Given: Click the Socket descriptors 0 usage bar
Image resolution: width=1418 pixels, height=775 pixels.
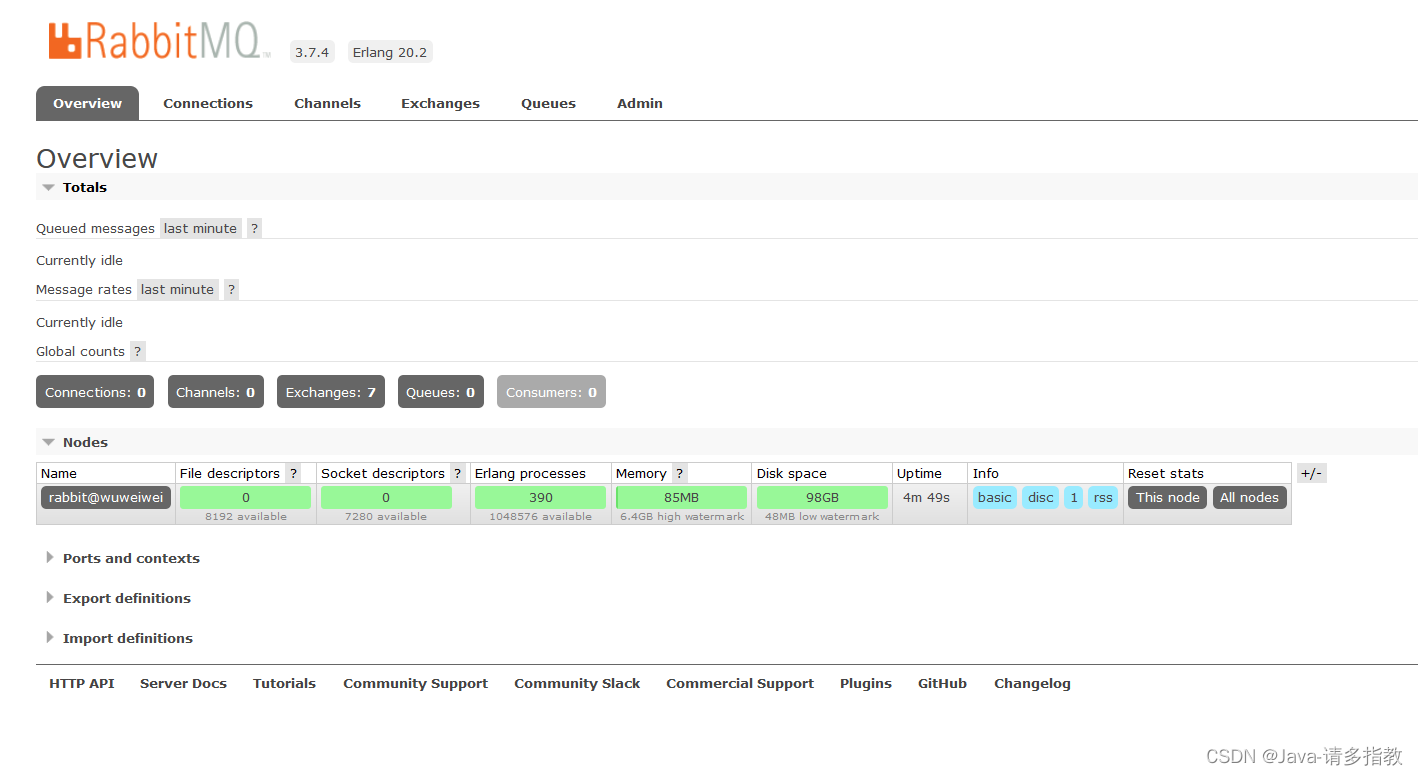Looking at the screenshot, I should click(x=386, y=497).
